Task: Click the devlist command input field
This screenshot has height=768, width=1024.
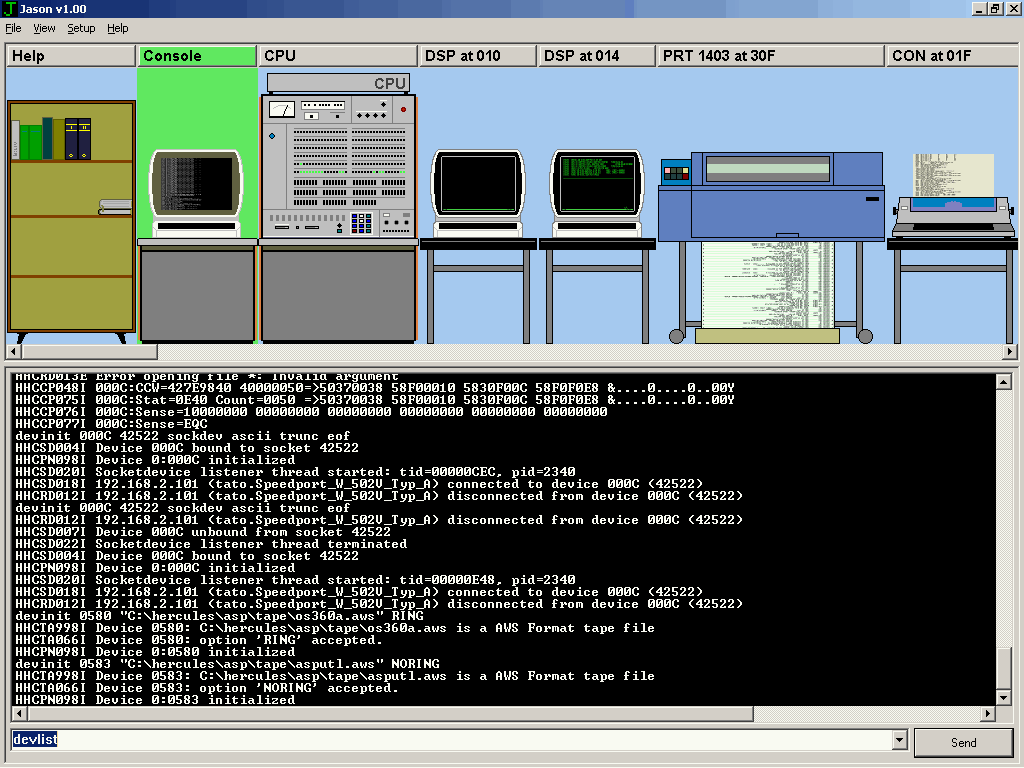Action: 450,741
